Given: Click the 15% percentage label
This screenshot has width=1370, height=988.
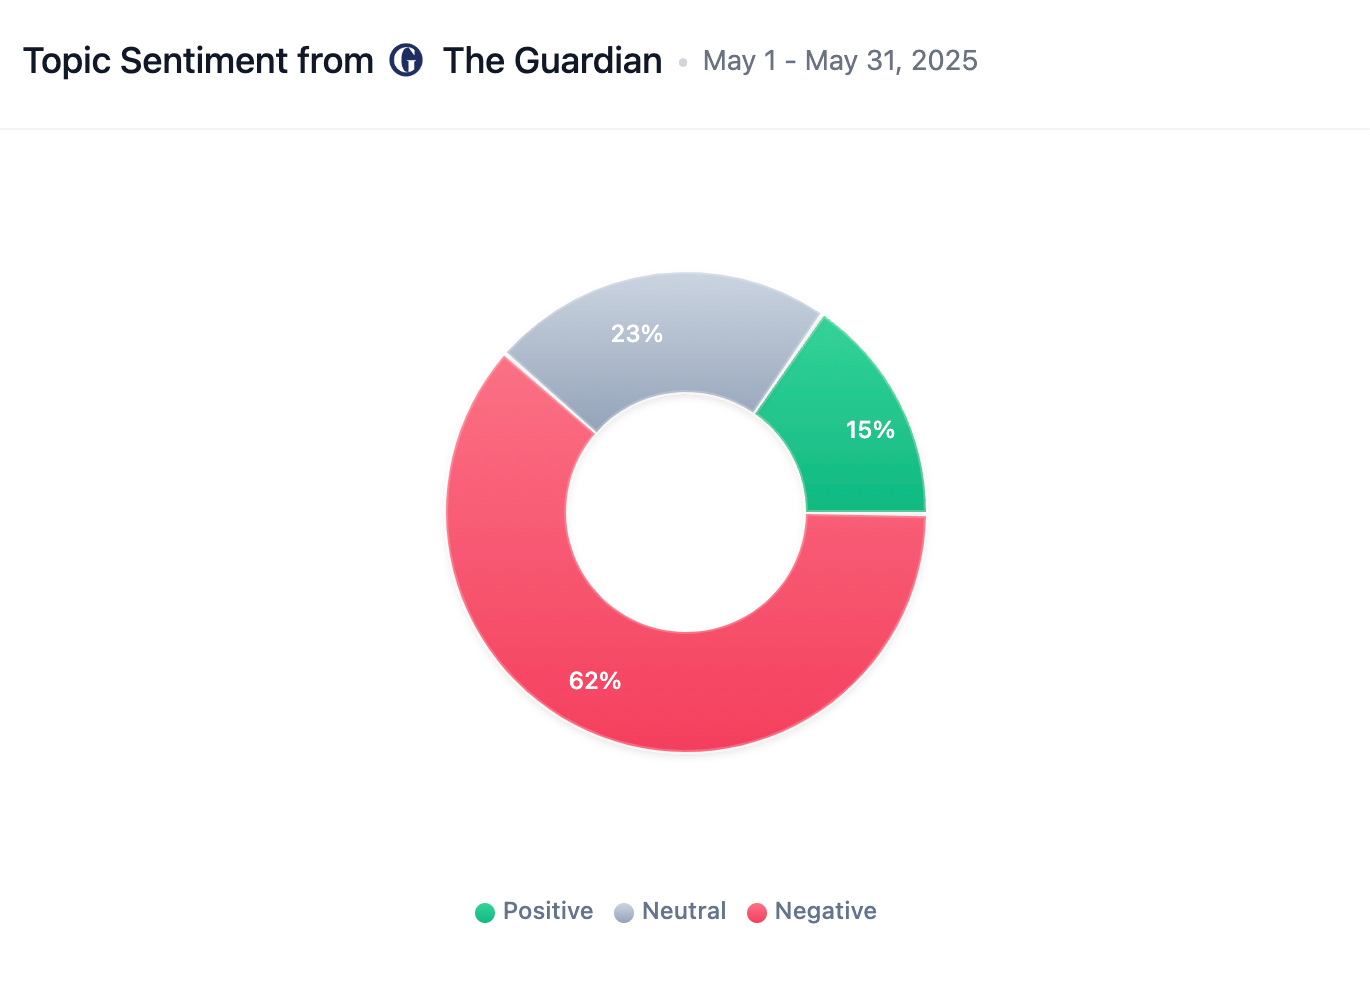Looking at the screenshot, I should 870,430.
